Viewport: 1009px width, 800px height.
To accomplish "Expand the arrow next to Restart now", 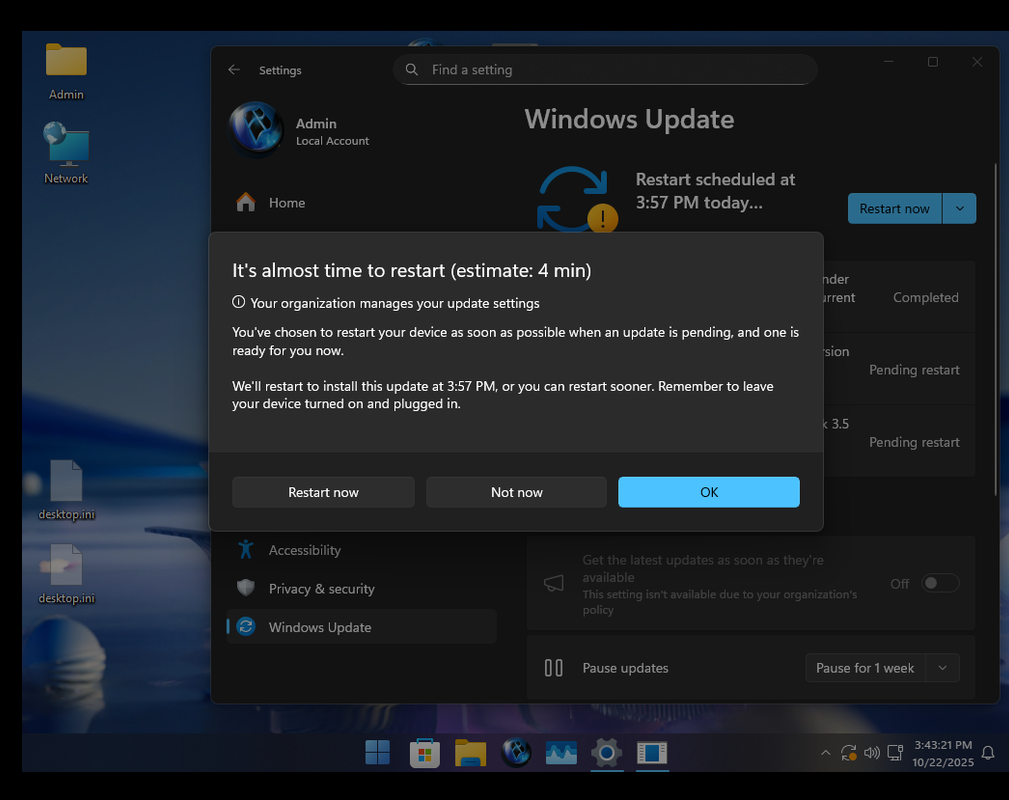I will (x=959, y=209).
